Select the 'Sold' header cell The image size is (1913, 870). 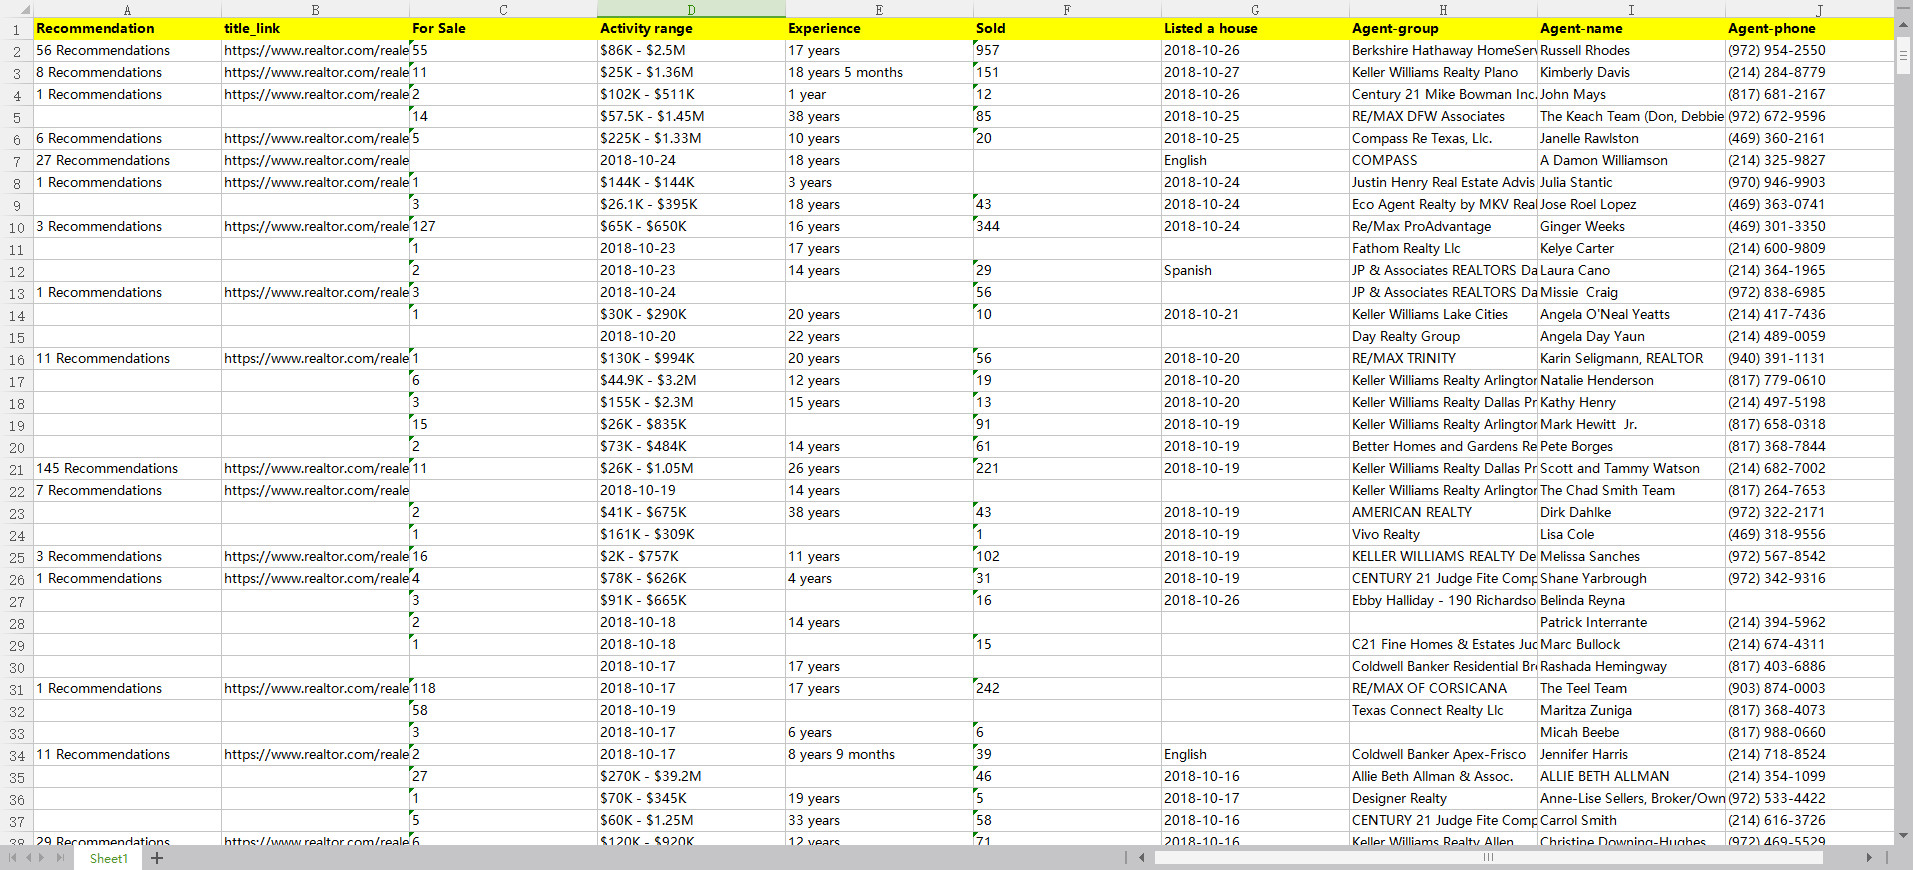(x=1067, y=29)
